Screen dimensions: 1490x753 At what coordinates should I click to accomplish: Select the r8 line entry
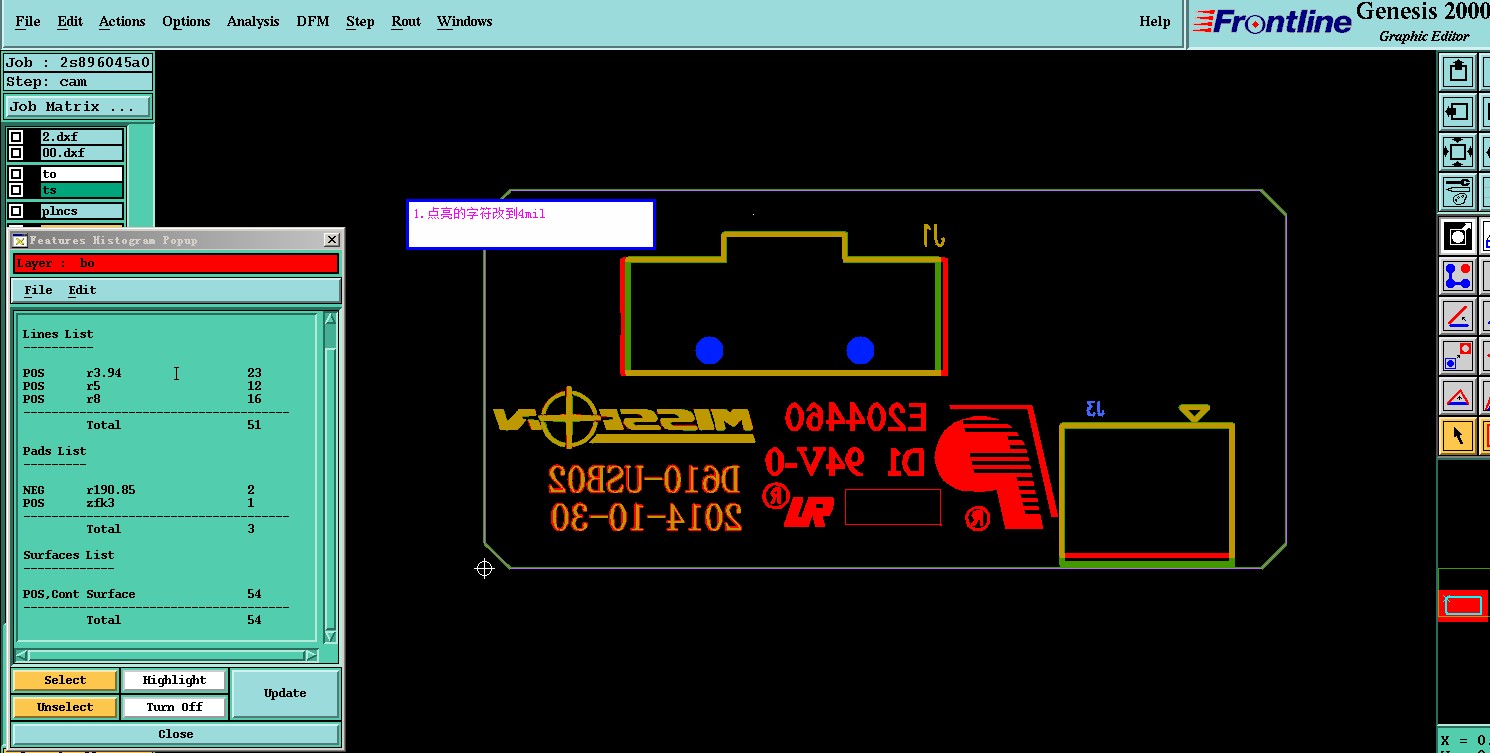pyautogui.click(x=142, y=399)
